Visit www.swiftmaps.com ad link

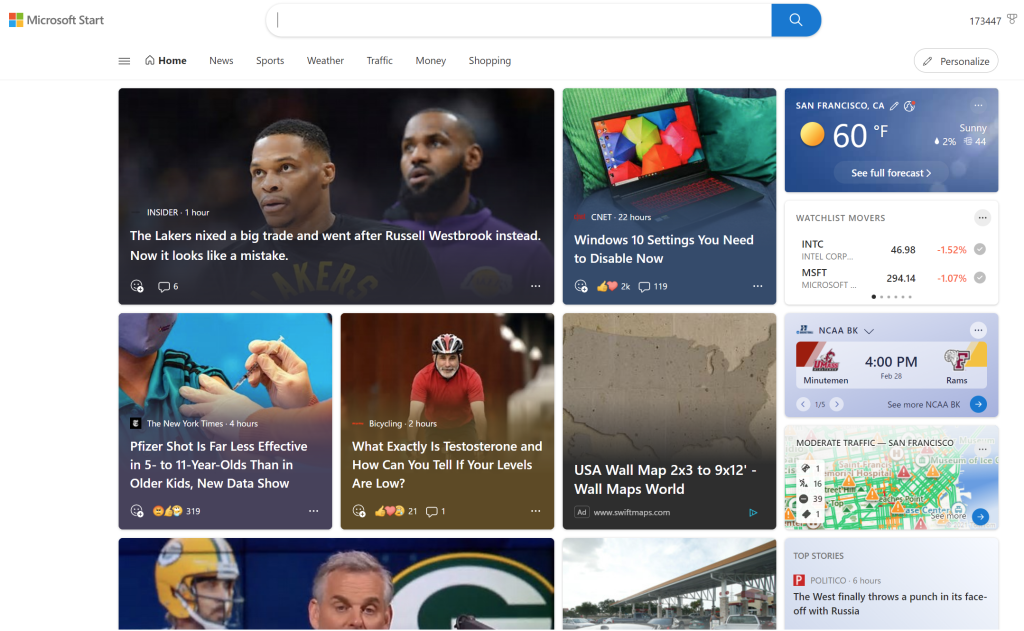632,512
